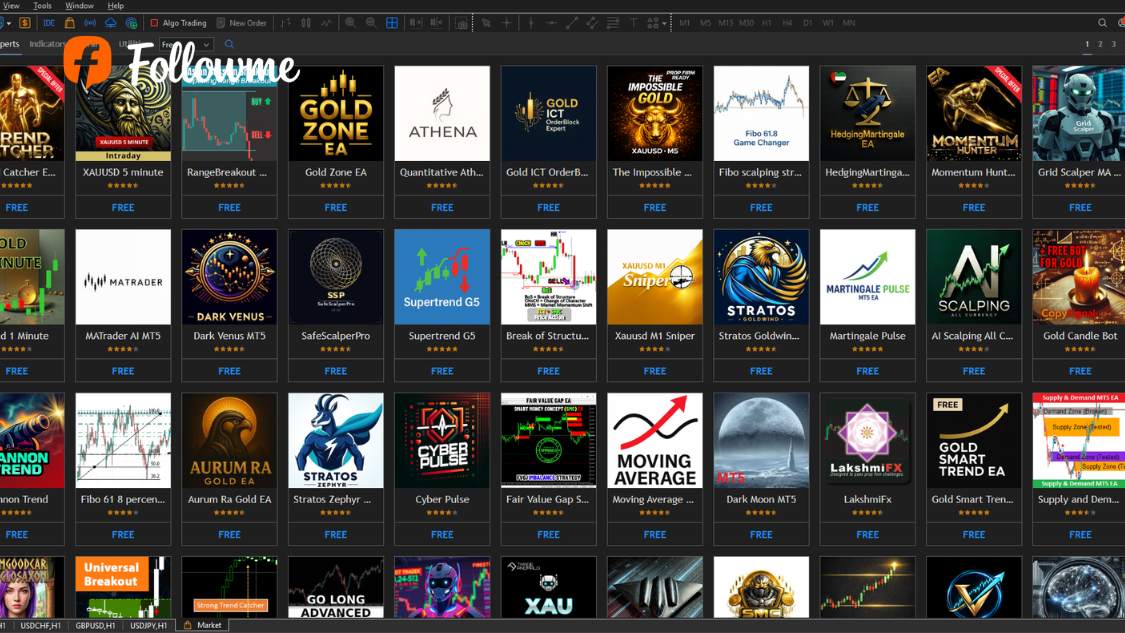The height and width of the screenshot is (633, 1125).
Task: Open the Help menu
Action: [116, 6]
